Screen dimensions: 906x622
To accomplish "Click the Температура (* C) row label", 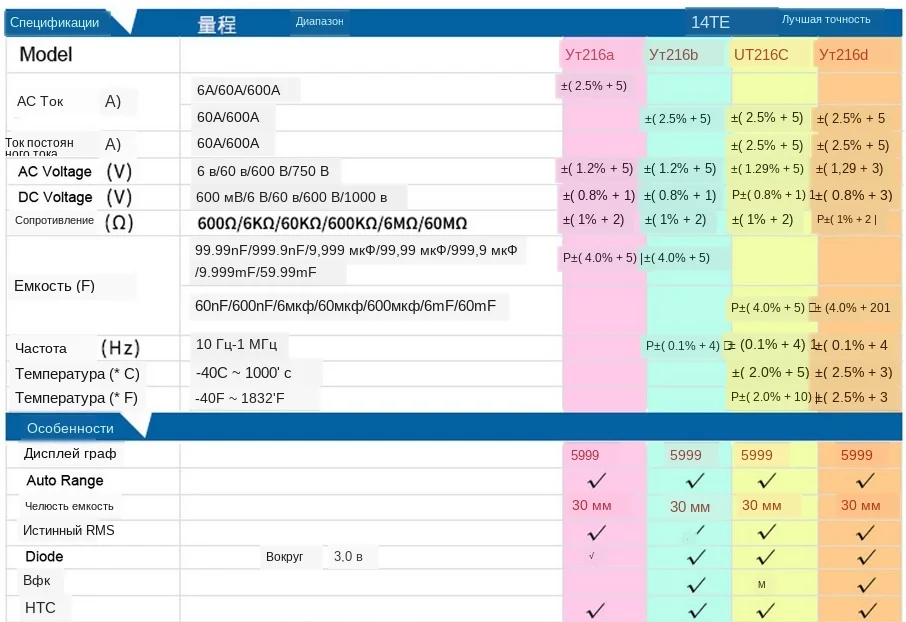I will (77, 374).
